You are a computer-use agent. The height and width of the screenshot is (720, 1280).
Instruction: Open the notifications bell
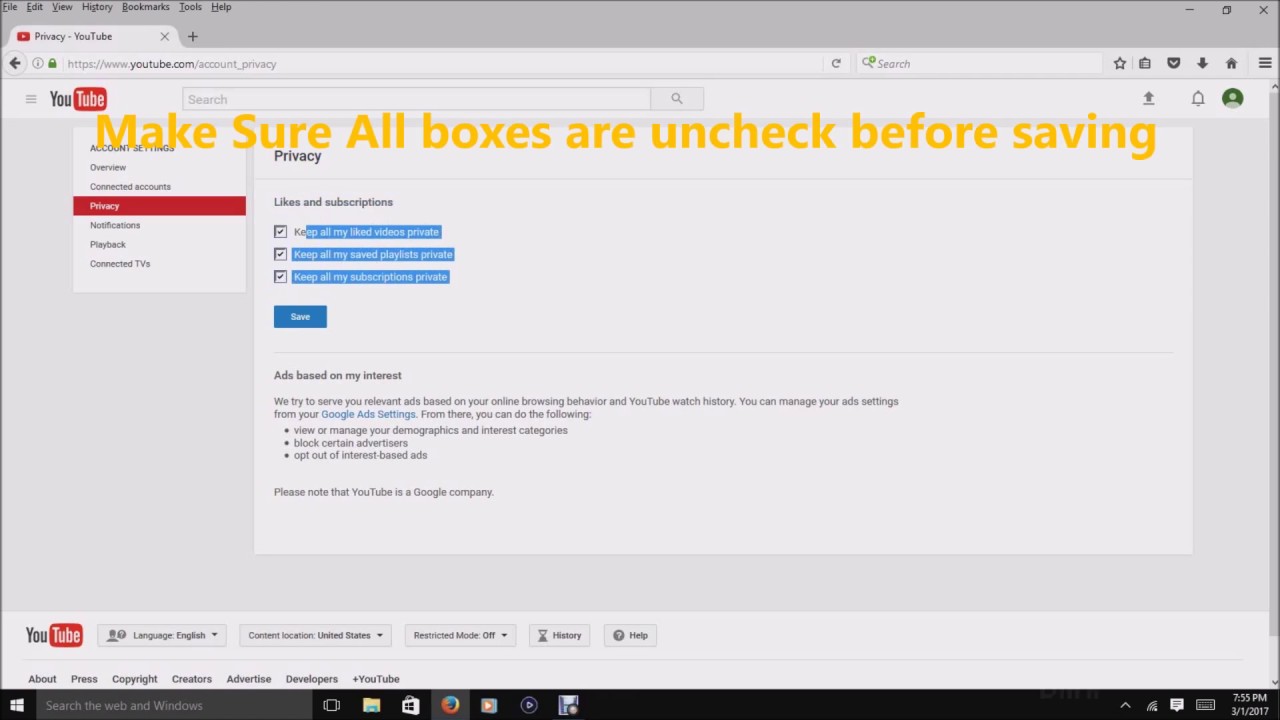tap(1198, 98)
